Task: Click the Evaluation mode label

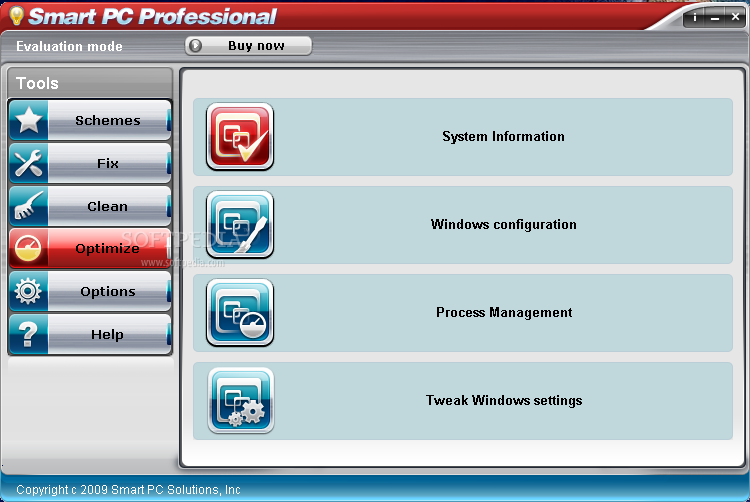Action: (69, 46)
